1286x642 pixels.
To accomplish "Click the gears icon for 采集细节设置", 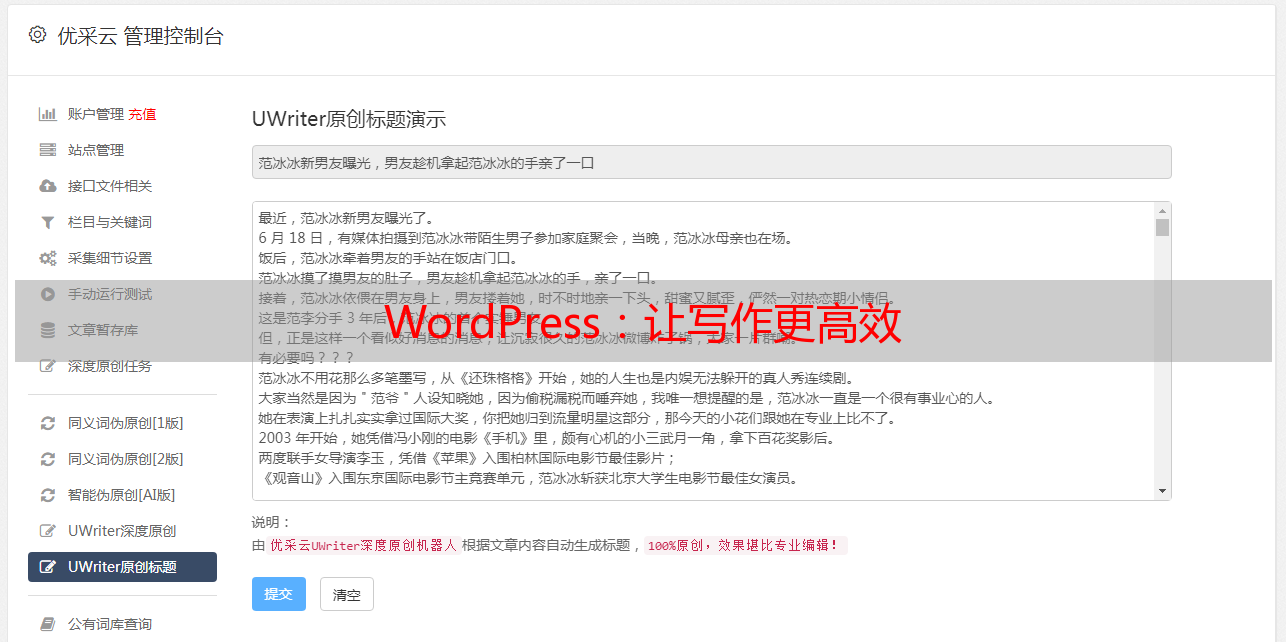I will pos(47,258).
